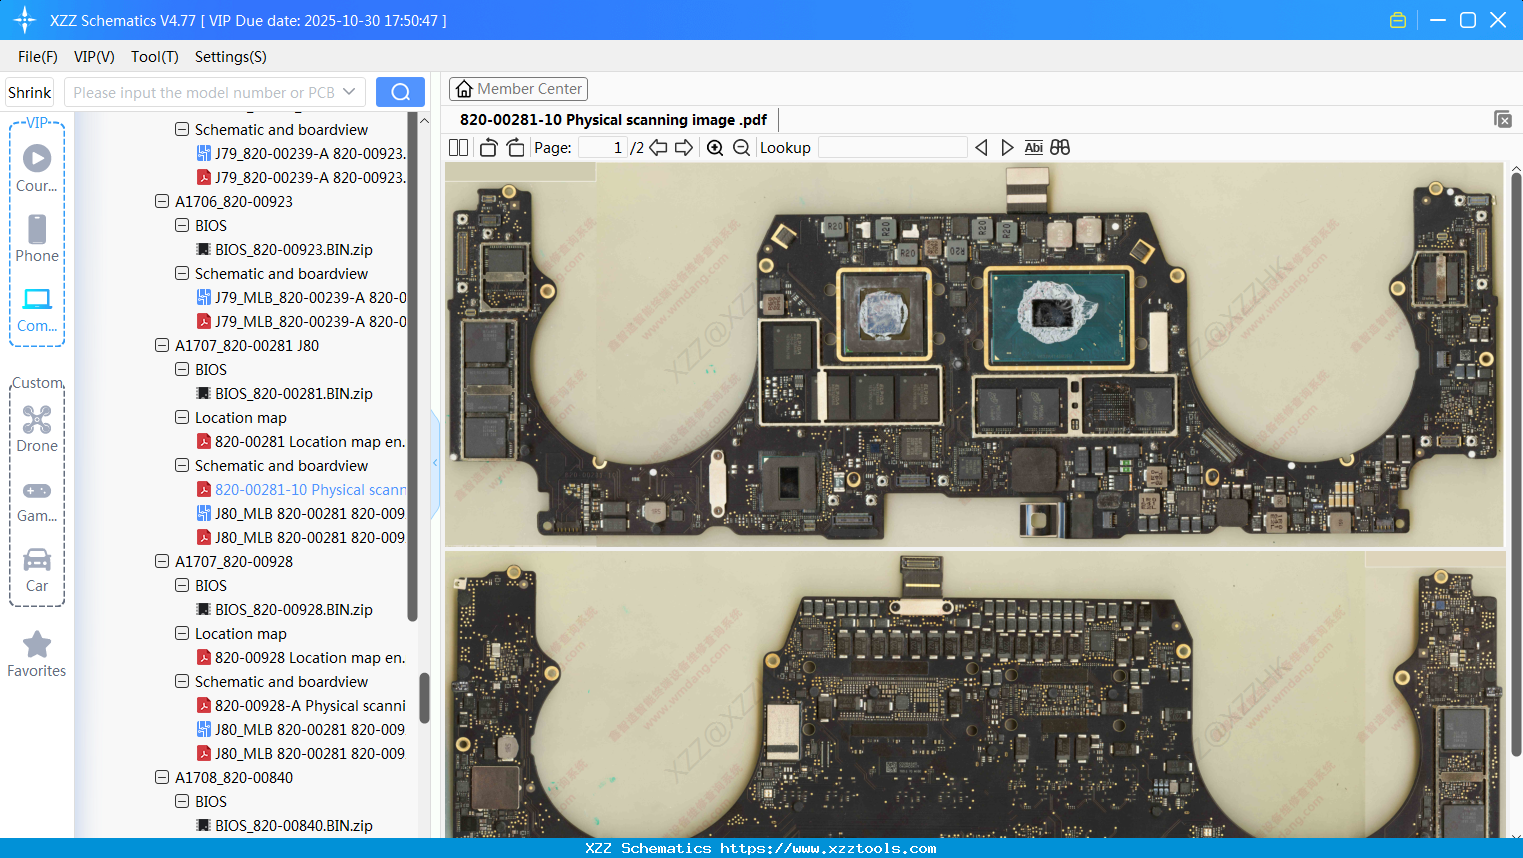
Task: Select the Computer category in the sidebar
Action: pos(37,310)
